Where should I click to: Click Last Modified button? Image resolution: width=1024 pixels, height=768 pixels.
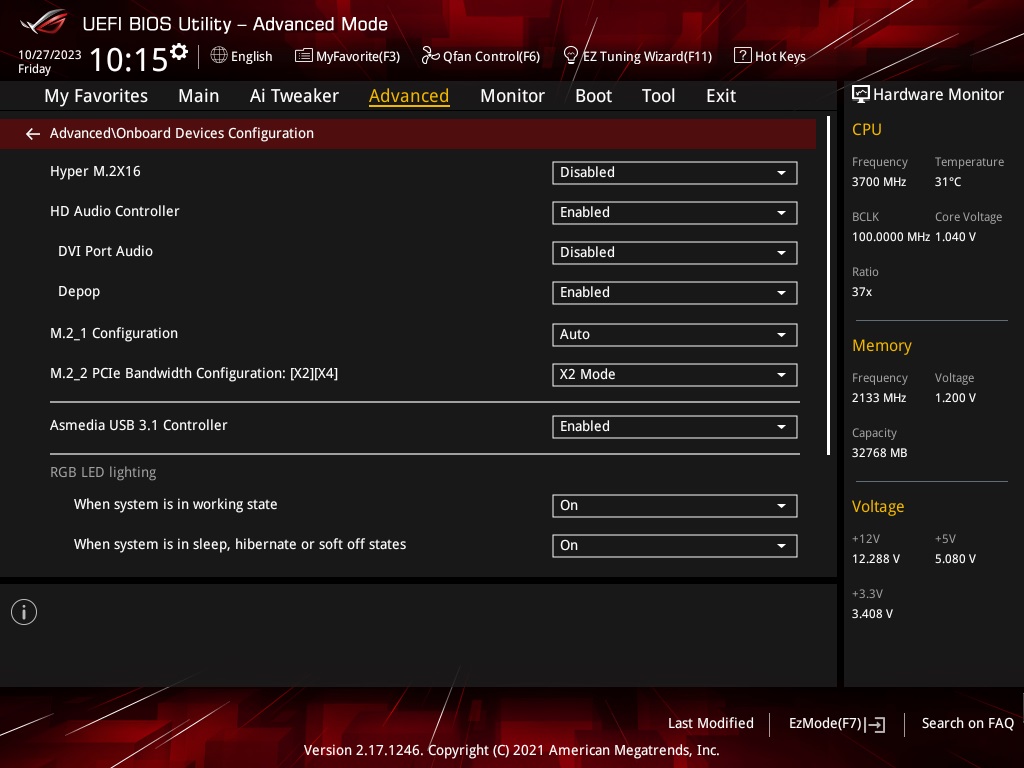(711, 723)
